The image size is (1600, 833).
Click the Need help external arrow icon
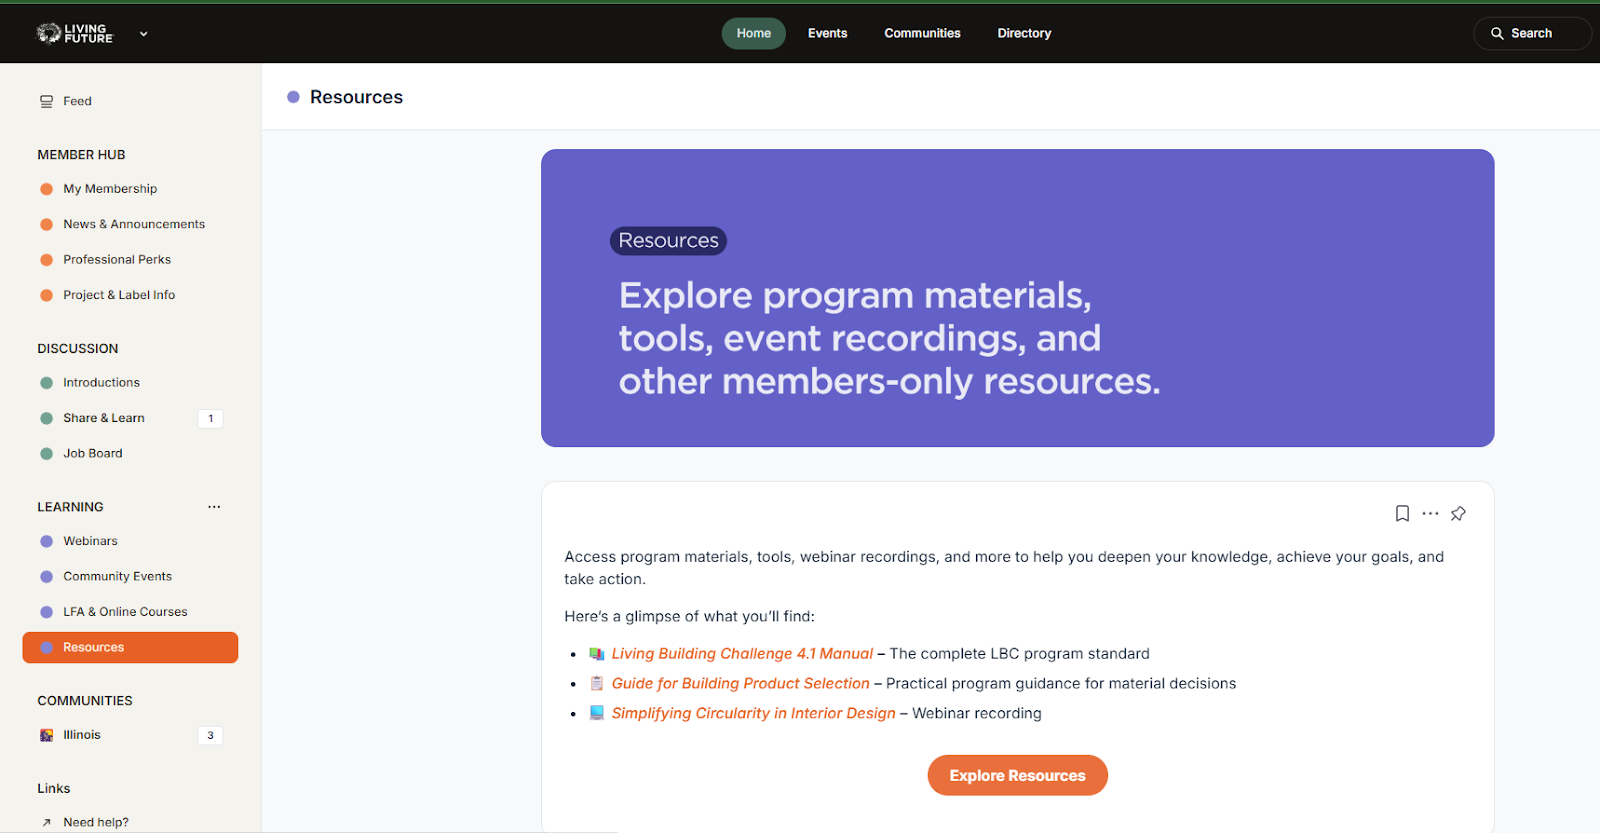tap(46, 823)
